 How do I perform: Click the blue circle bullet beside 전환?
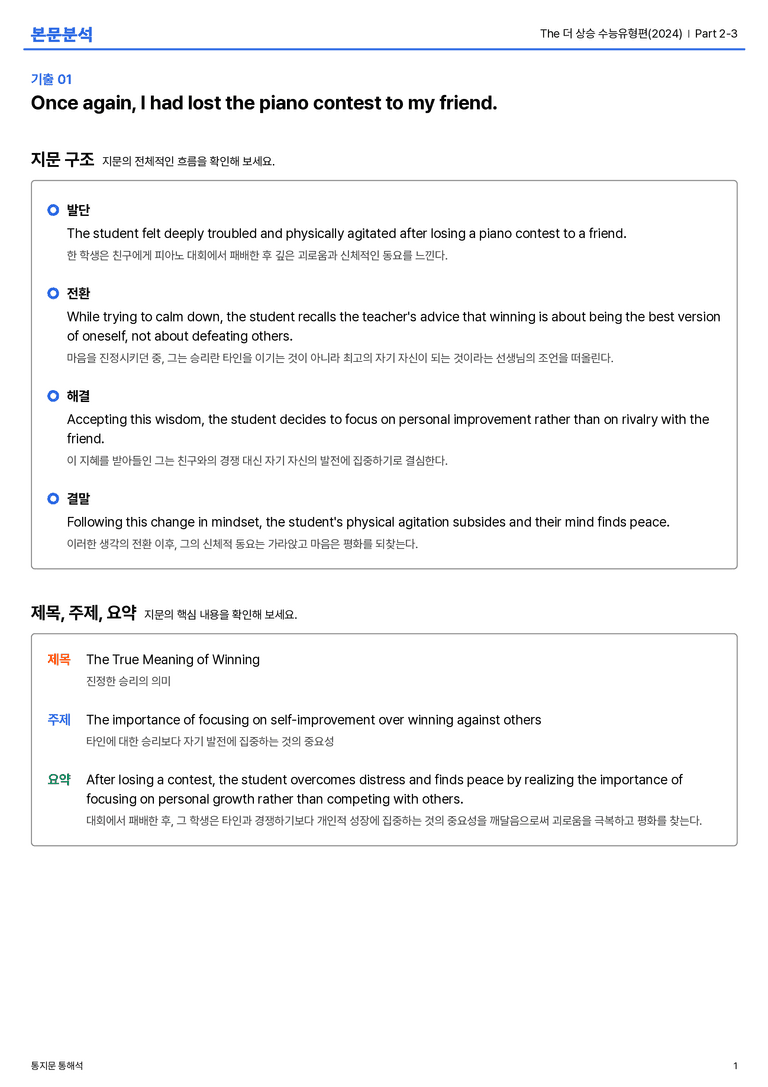coord(53,293)
